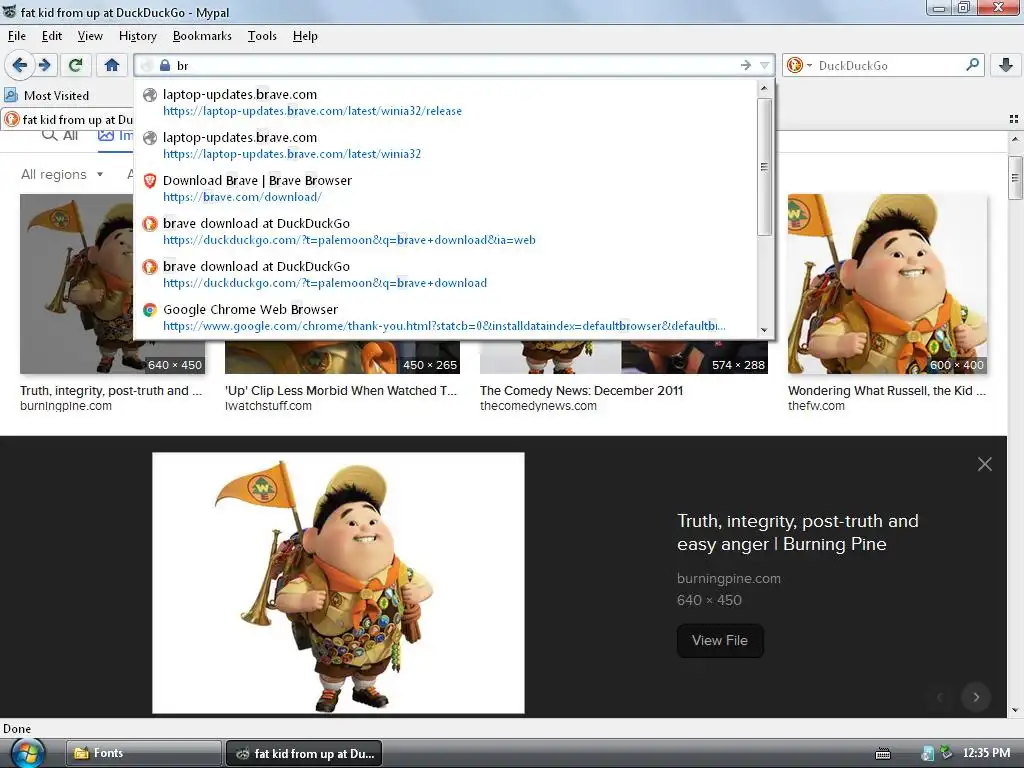Image resolution: width=1024 pixels, height=768 pixels.
Task: Click burningpine.com in the detail panel
Action: [728, 579]
